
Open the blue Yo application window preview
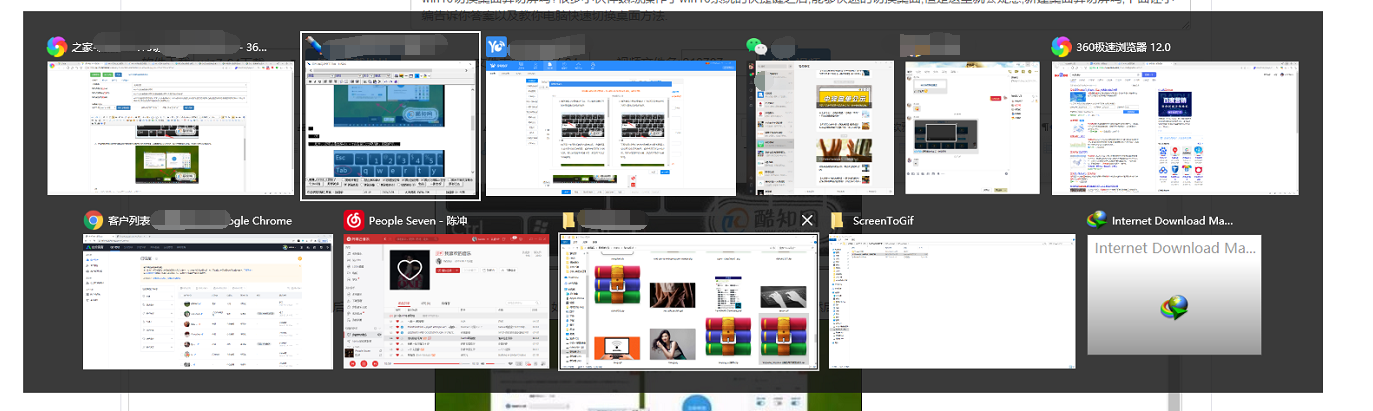pos(610,126)
